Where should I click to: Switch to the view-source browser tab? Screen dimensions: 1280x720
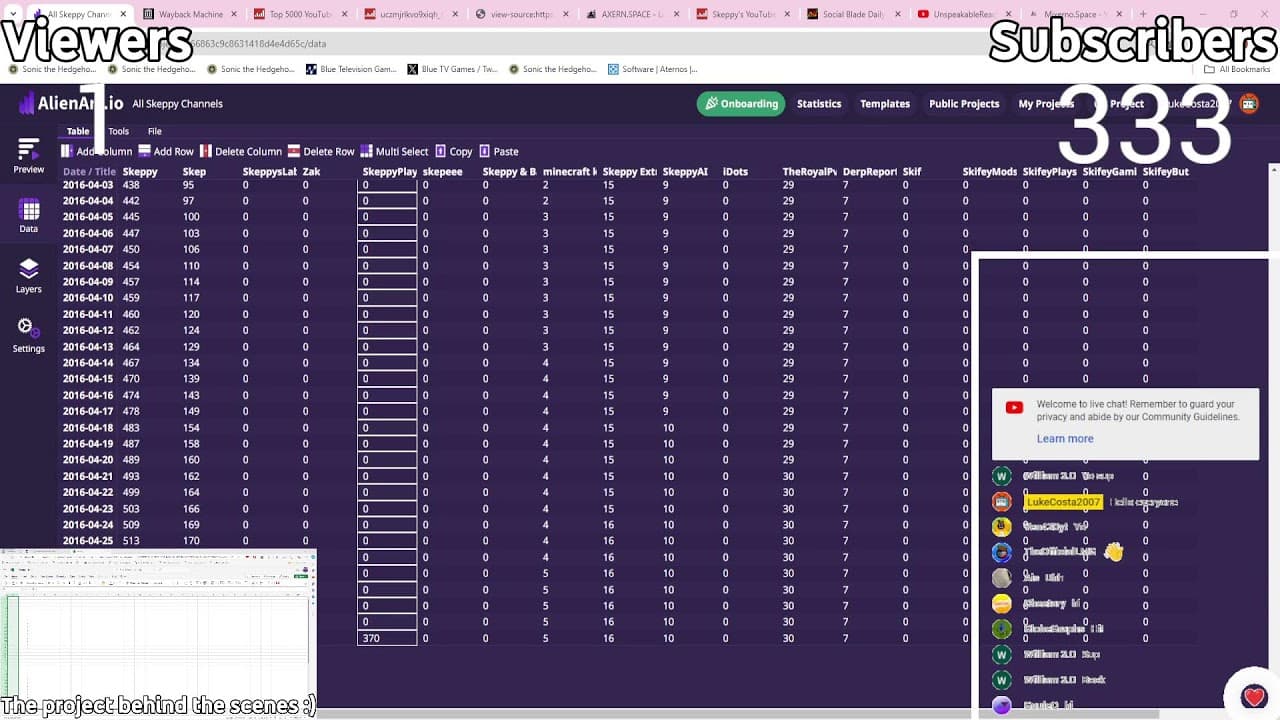(x=522, y=15)
